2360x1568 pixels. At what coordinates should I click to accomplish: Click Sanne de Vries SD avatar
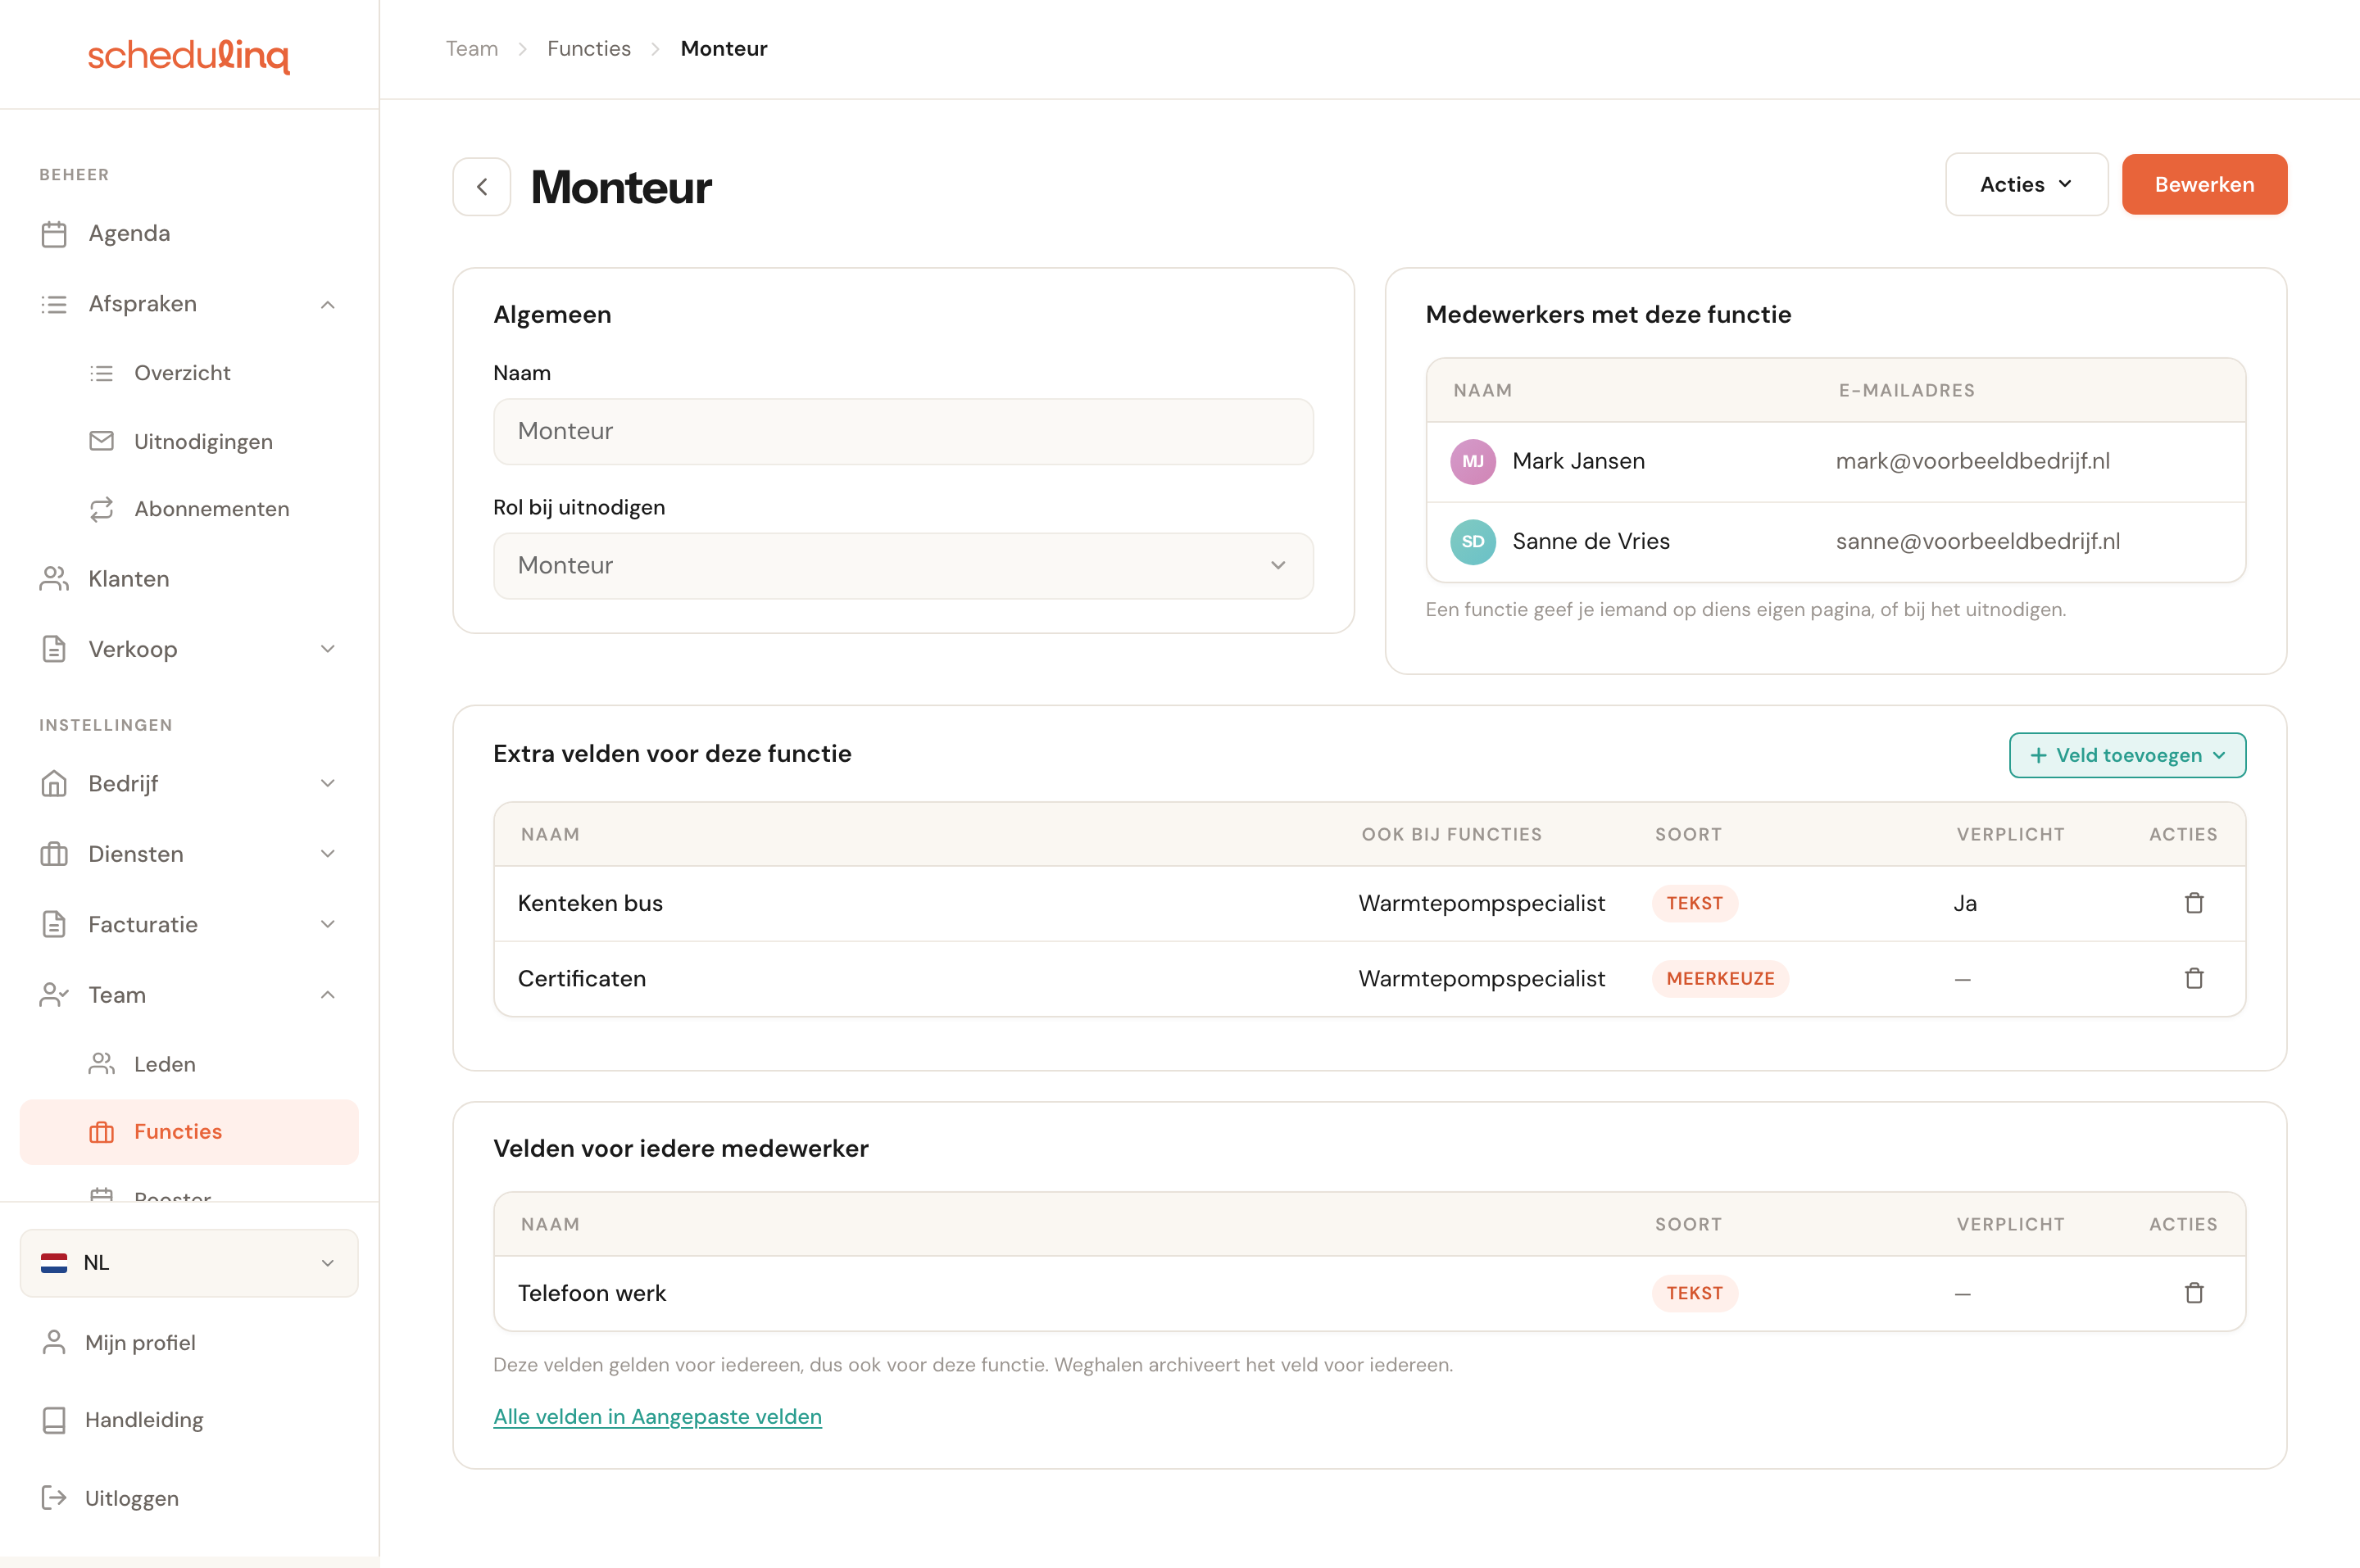tap(1473, 542)
